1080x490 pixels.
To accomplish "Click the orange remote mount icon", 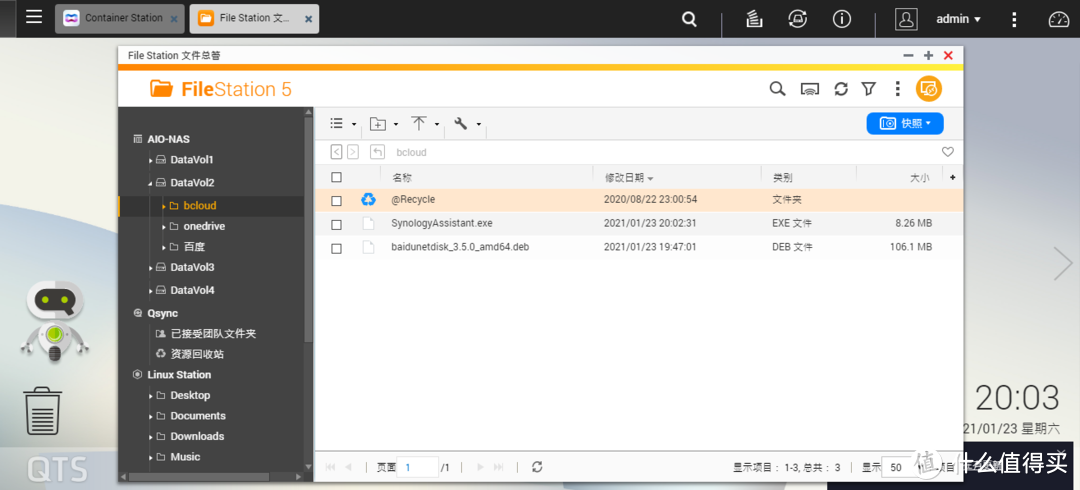I will click(928, 89).
